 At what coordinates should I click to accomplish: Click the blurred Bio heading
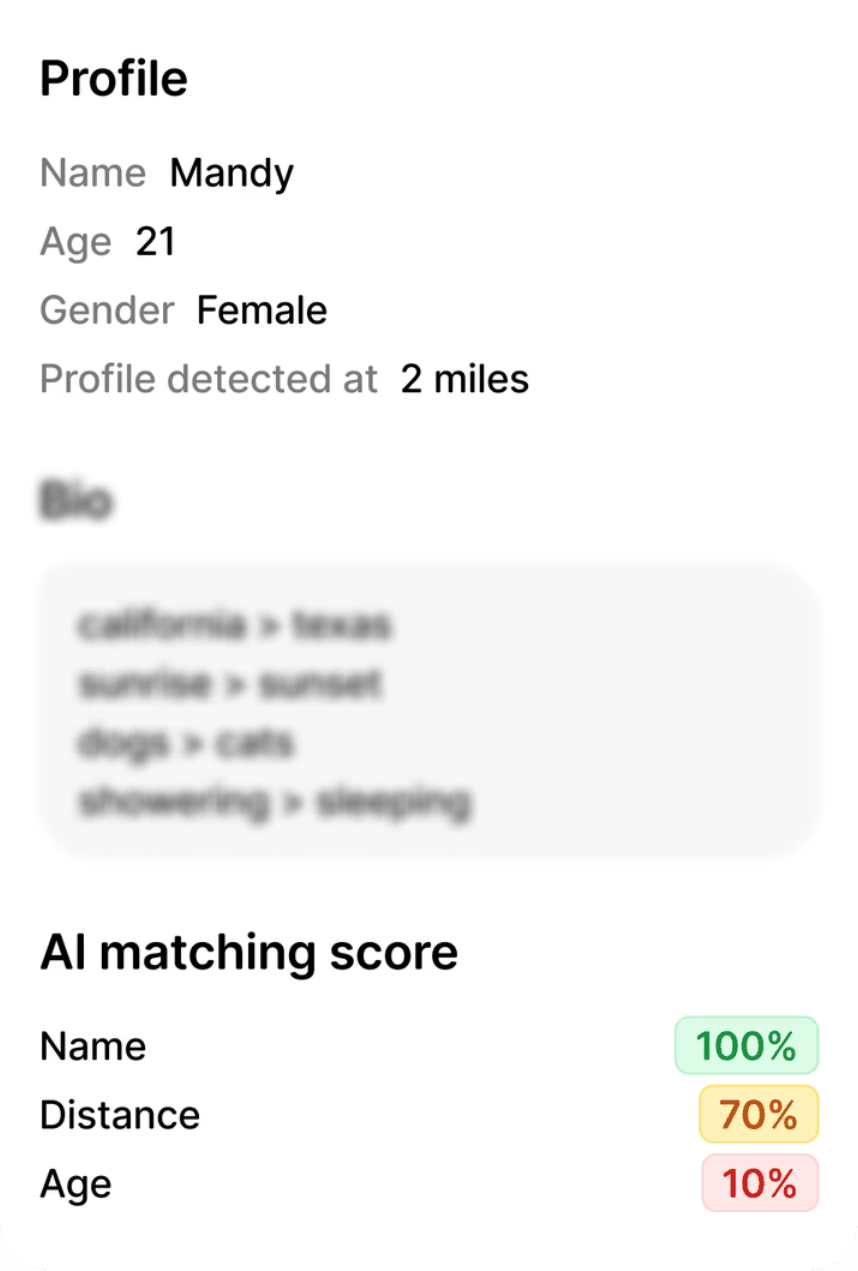76,500
